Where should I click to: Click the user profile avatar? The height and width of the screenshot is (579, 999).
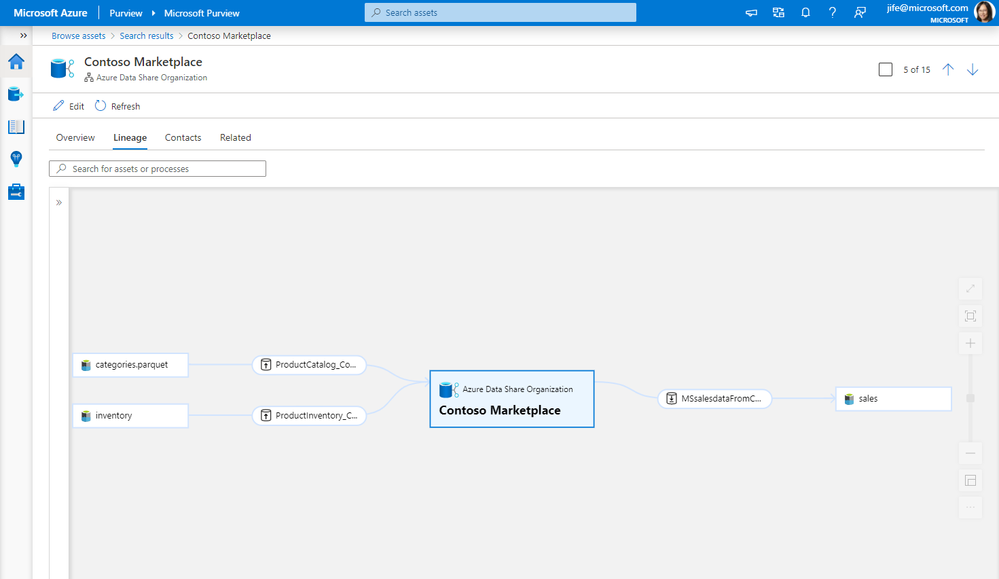tap(984, 13)
